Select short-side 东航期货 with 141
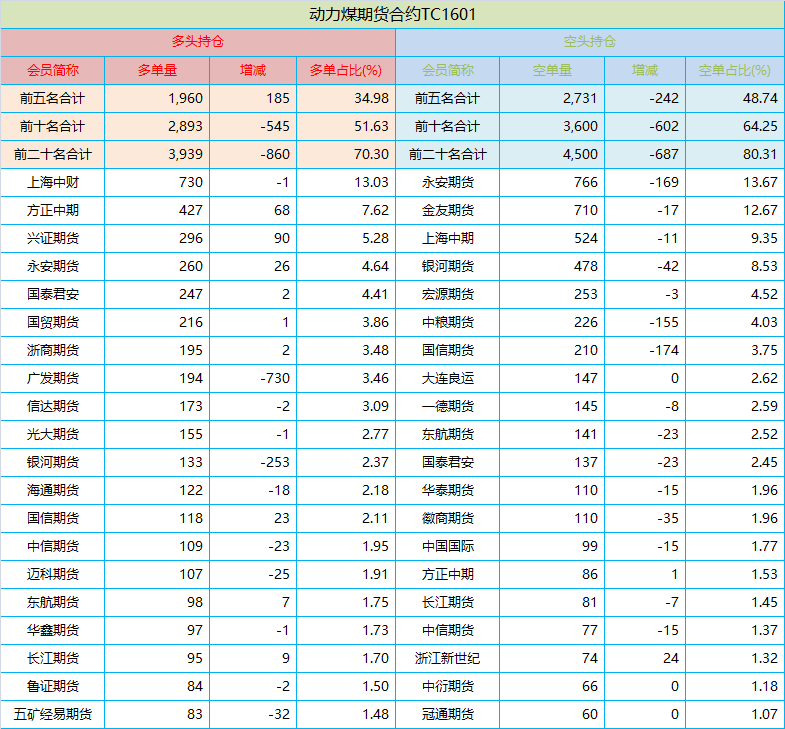The image size is (785, 729). [x=448, y=434]
